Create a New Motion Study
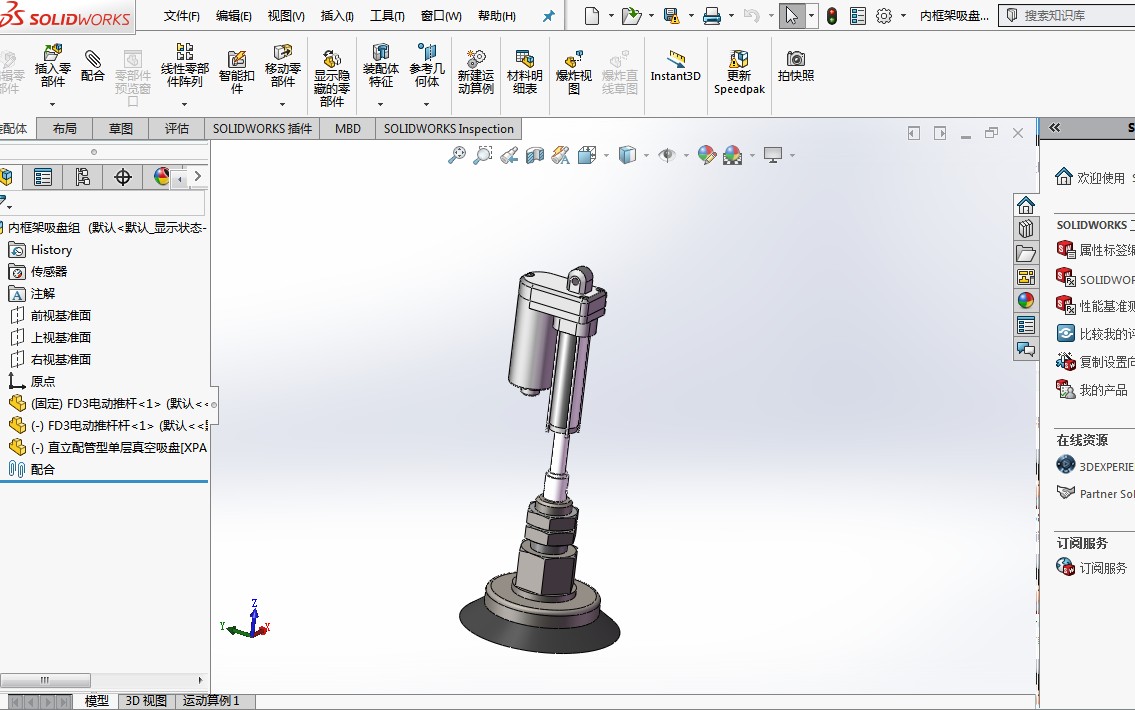1135x710 pixels. (476, 72)
